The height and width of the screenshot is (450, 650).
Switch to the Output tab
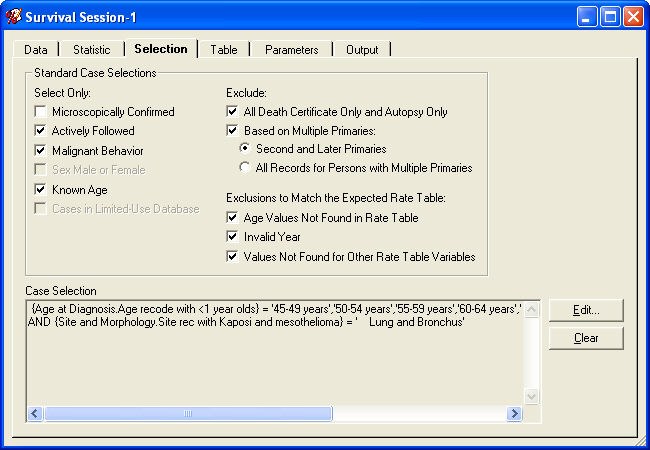coord(362,49)
